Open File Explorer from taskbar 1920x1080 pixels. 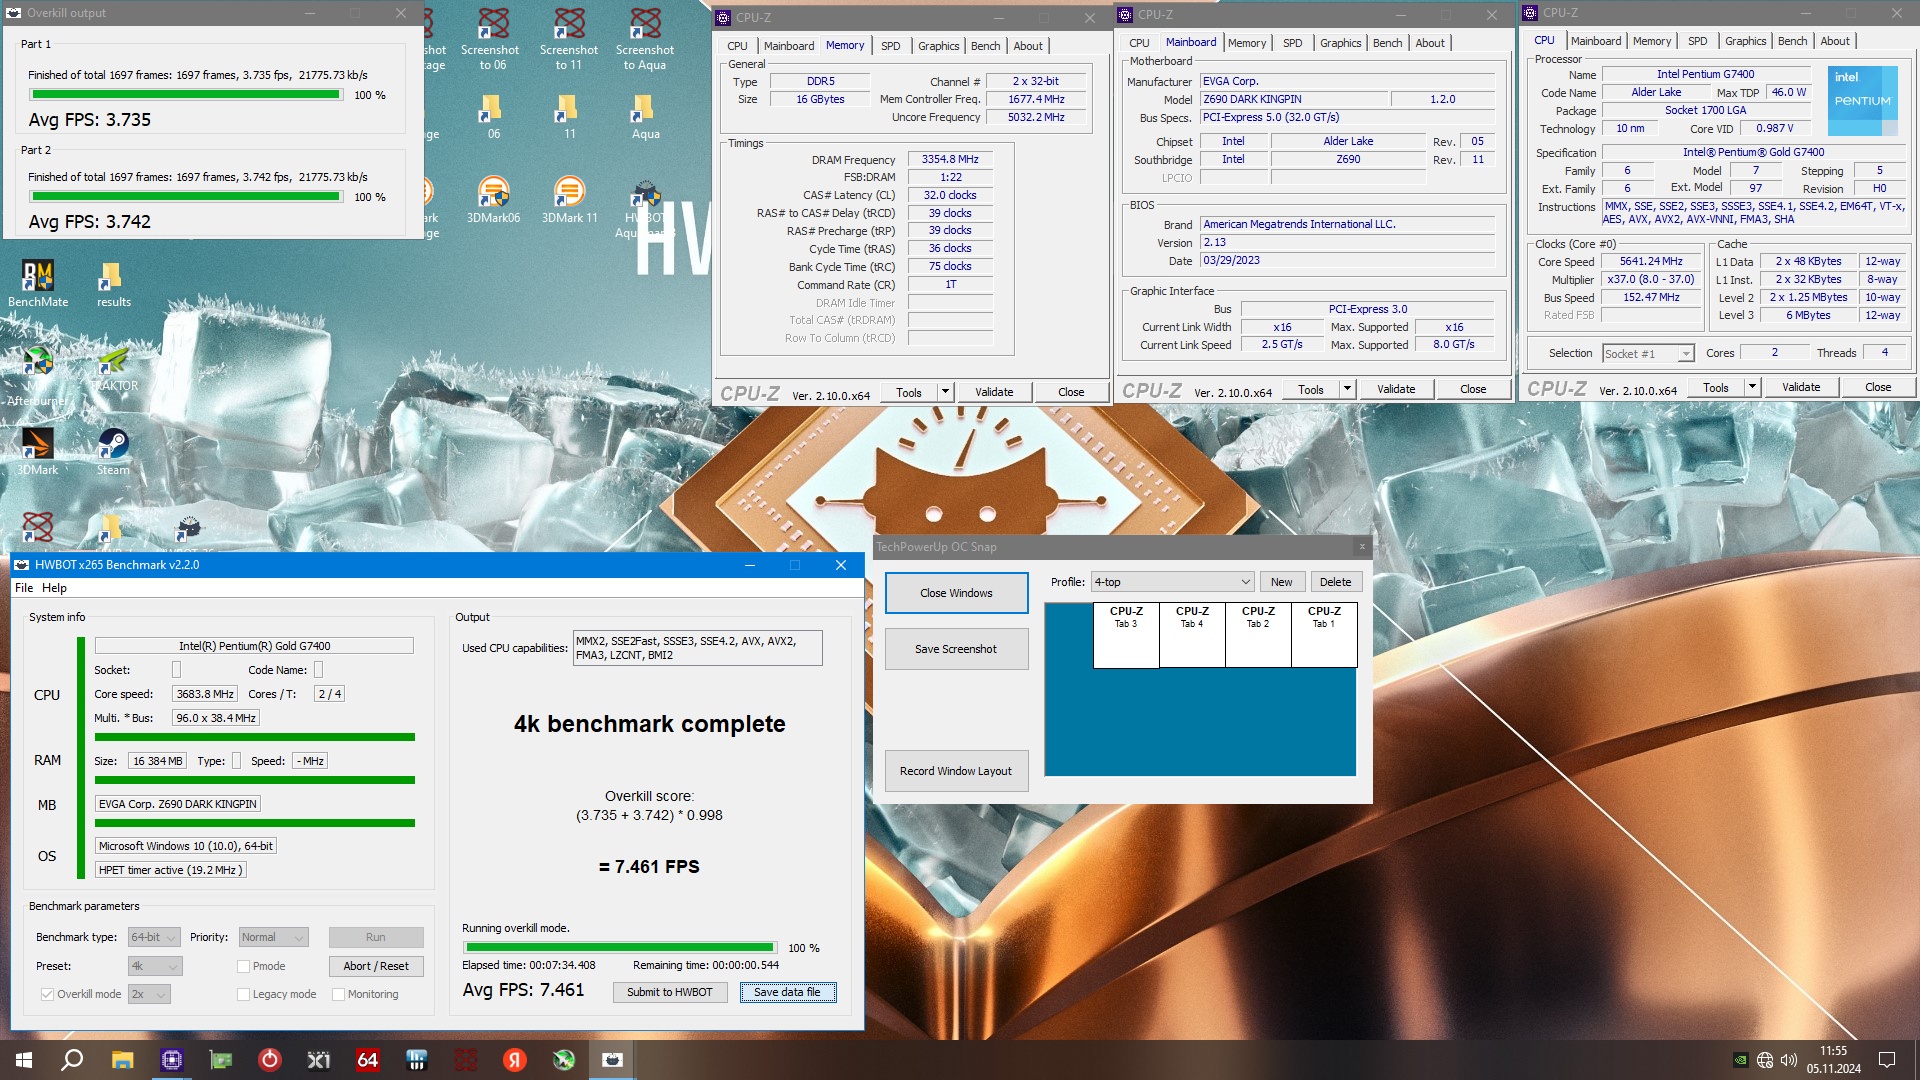tap(122, 1060)
